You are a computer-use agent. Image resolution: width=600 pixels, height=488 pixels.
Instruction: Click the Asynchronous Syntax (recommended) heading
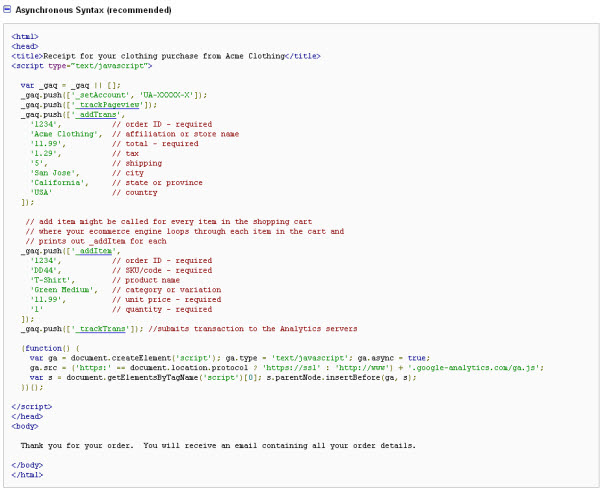point(93,10)
